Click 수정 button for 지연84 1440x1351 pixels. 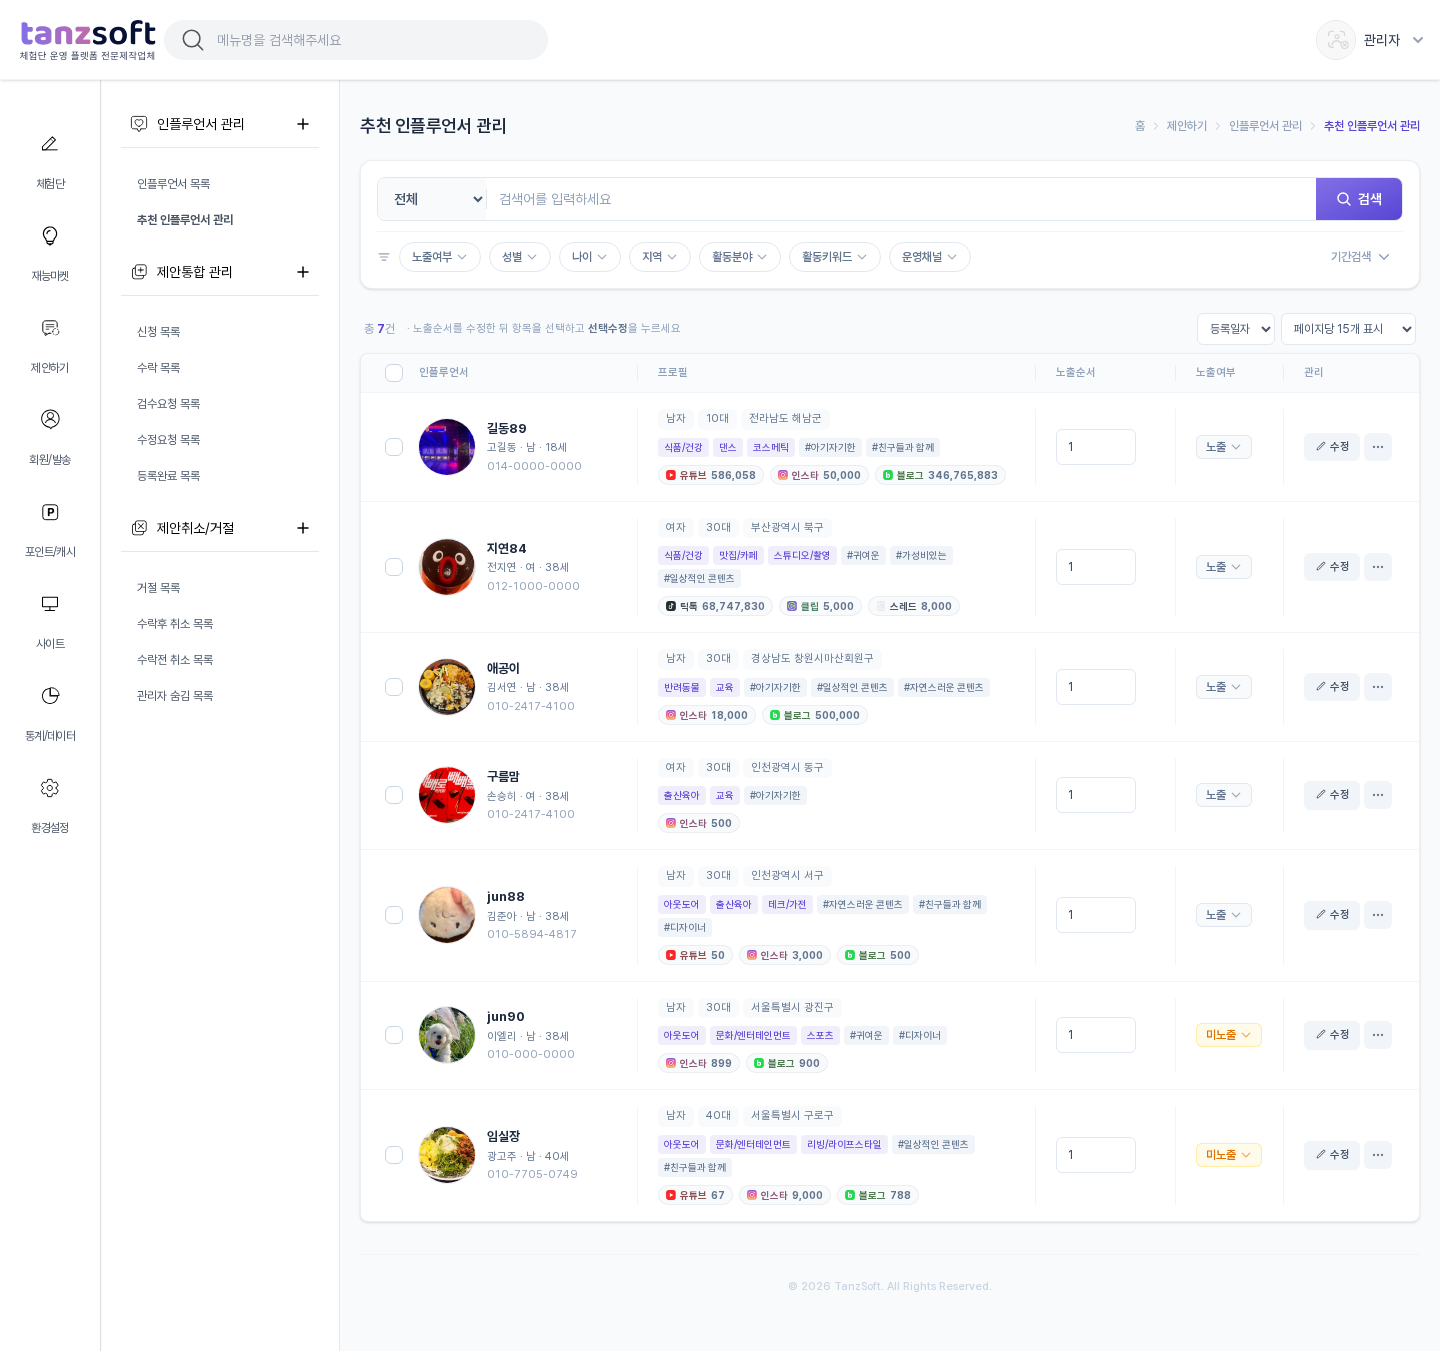point(1332,567)
